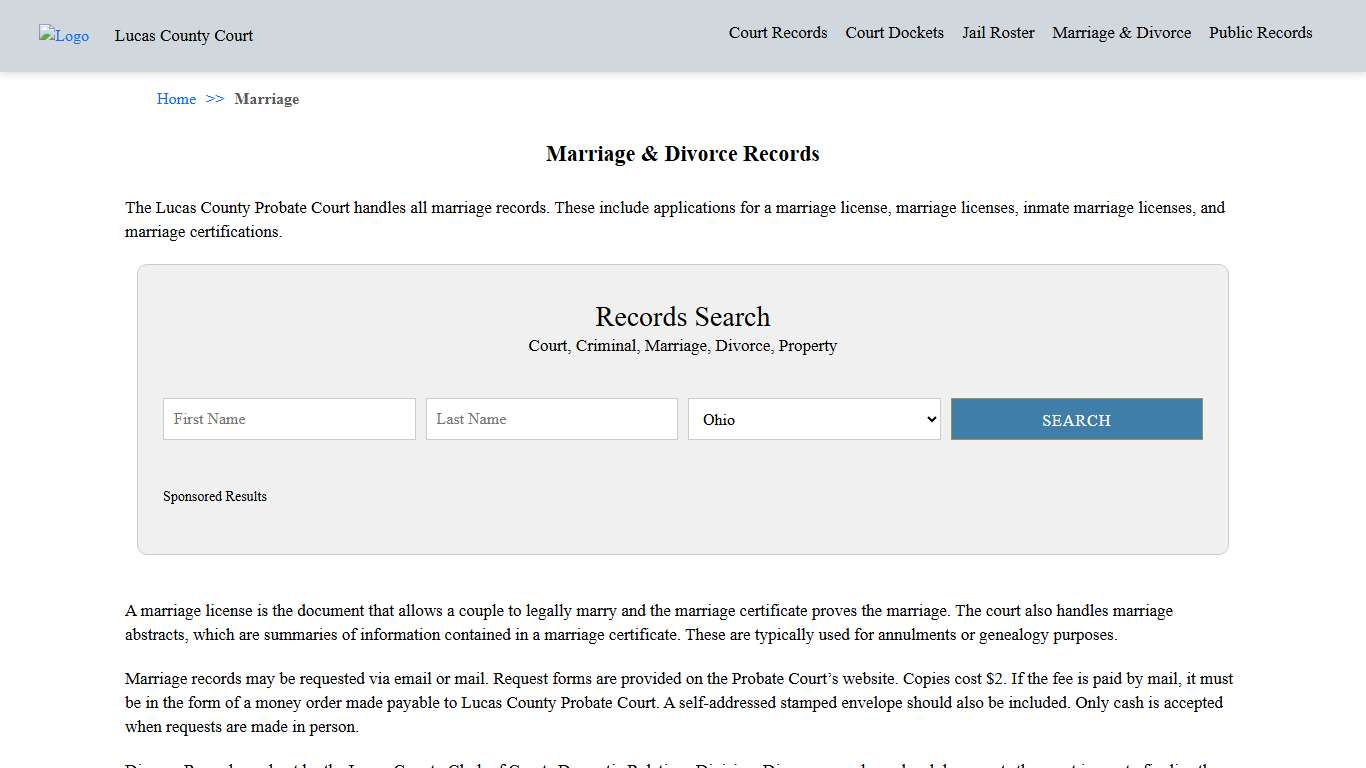The width and height of the screenshot is (1366, 768).
Task: Open the Jail Roster page
Action: point(998,32)
